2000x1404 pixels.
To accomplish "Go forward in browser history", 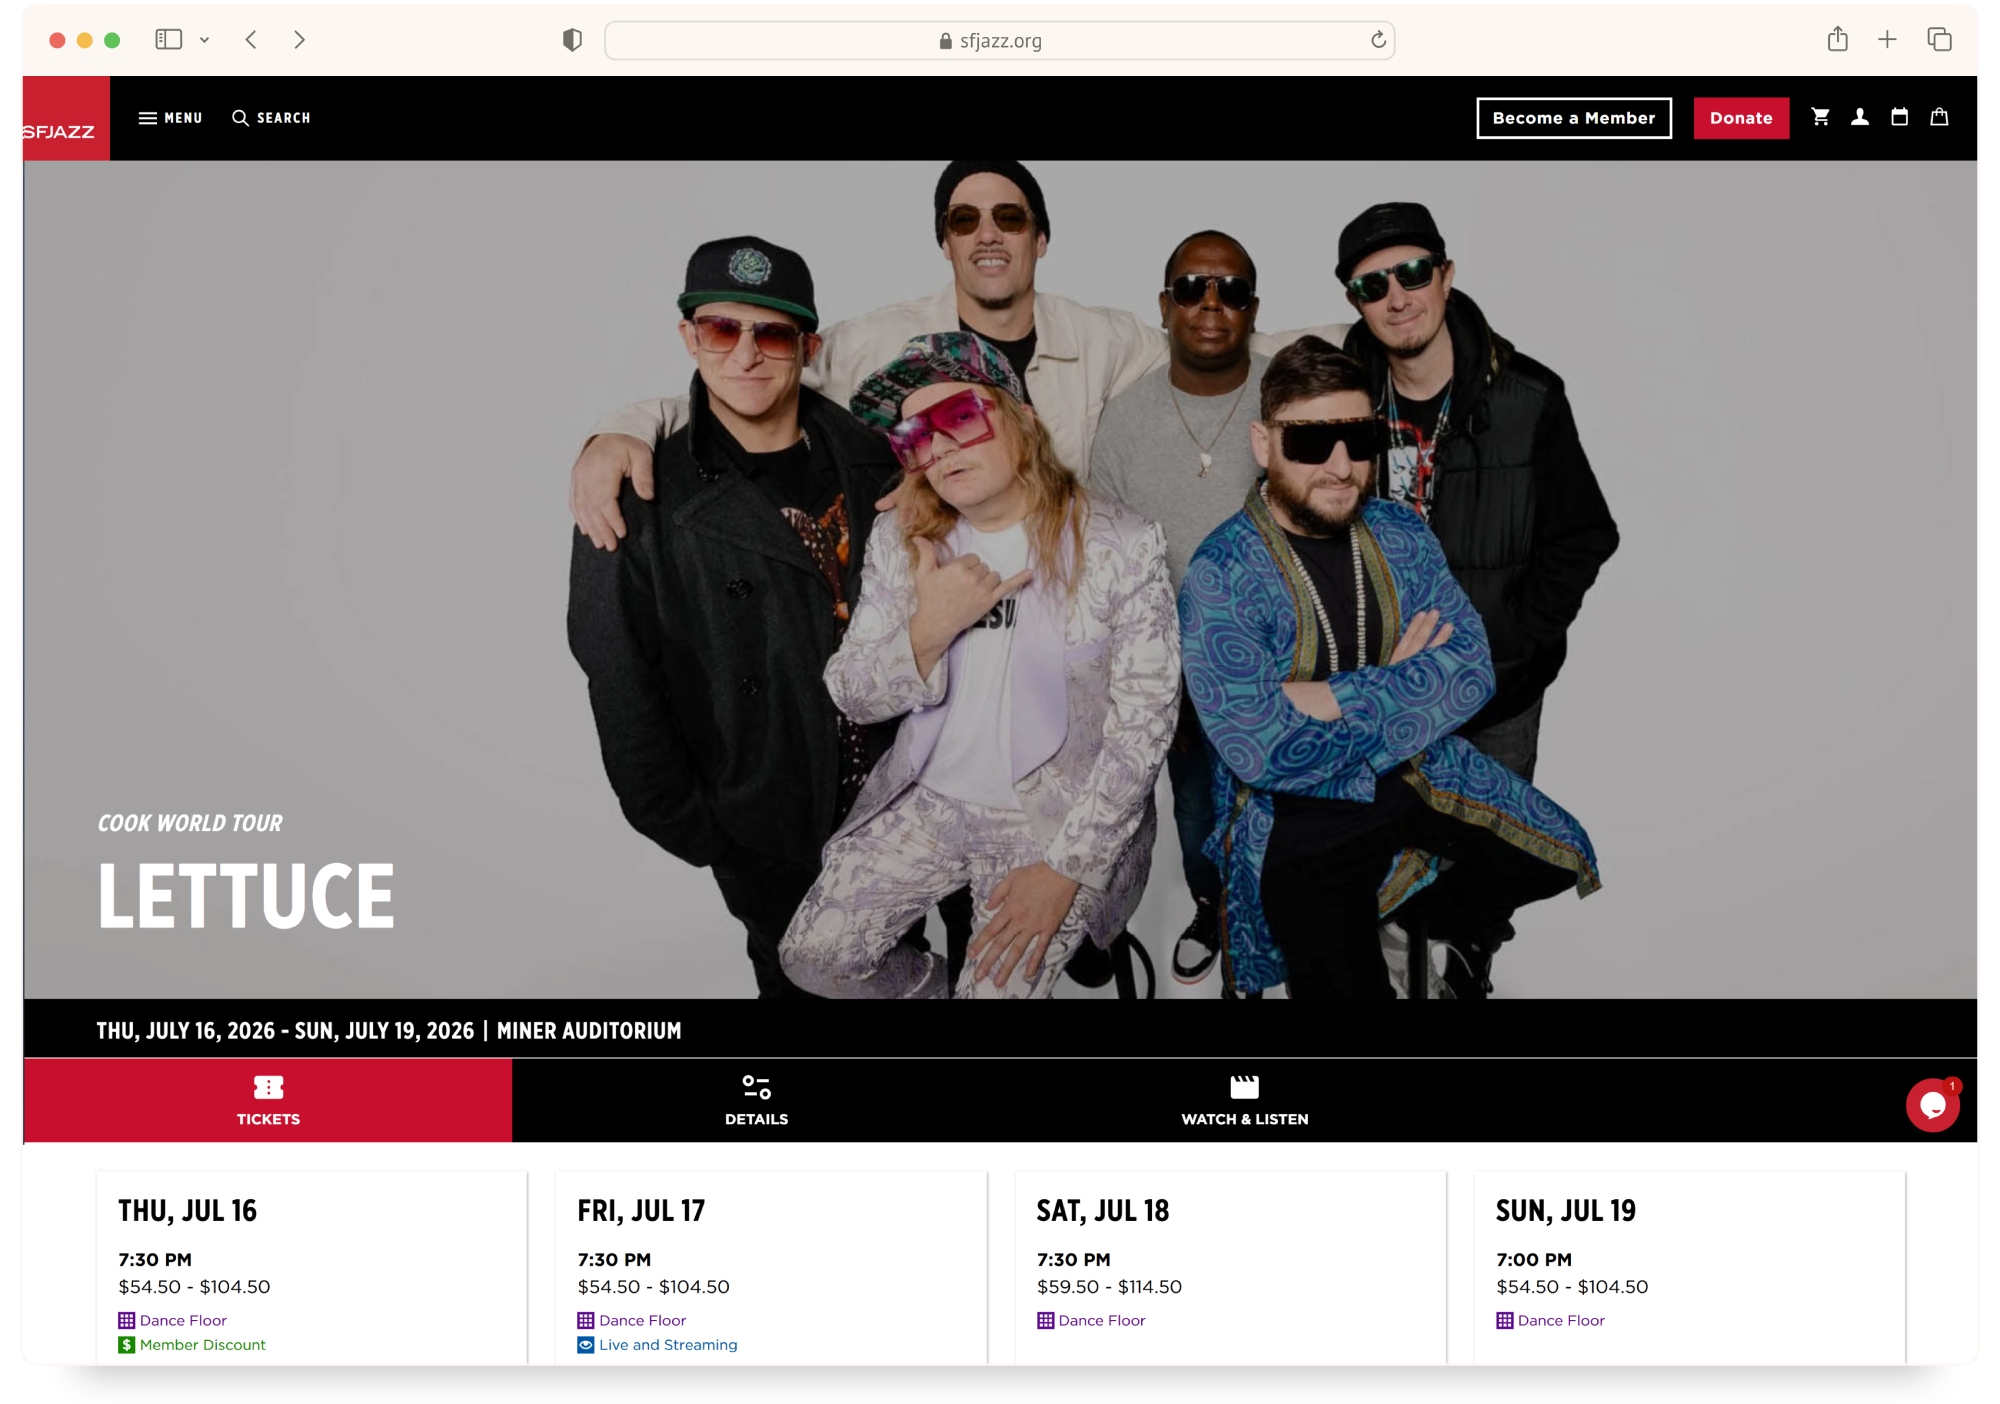I will point(299,40).
